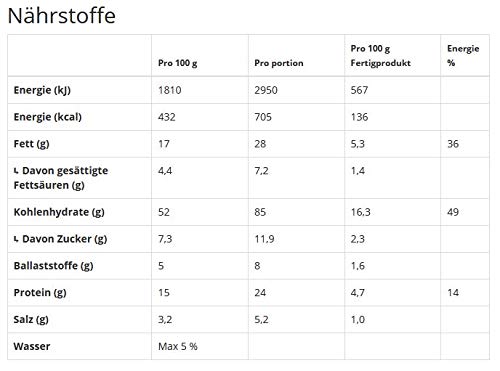Click the 49 energy percent value
Image resolution: width=500 pixels, height=371 pixels.
coord(453,212)
